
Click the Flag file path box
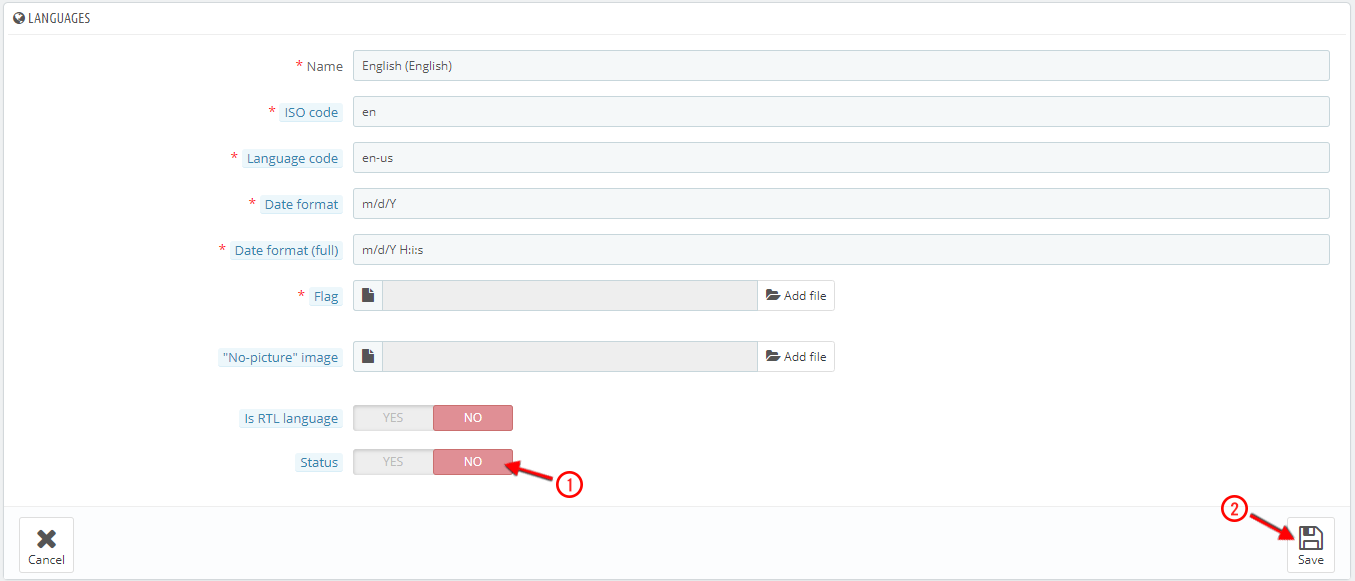coord(570,296)
